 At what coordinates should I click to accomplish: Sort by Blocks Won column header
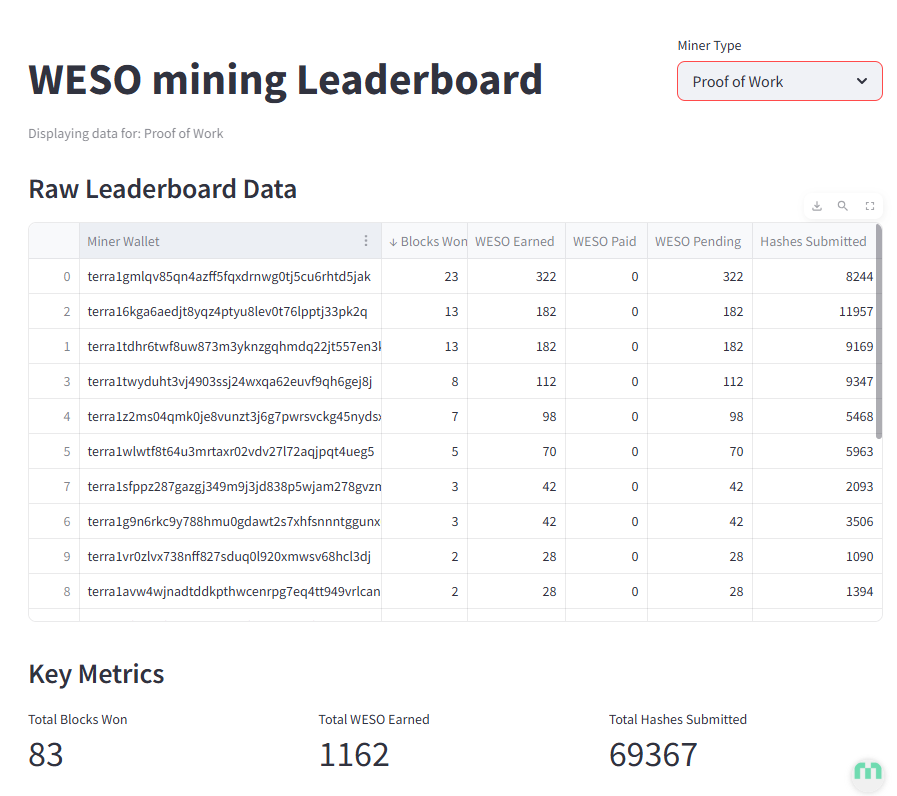coord(424,241)
